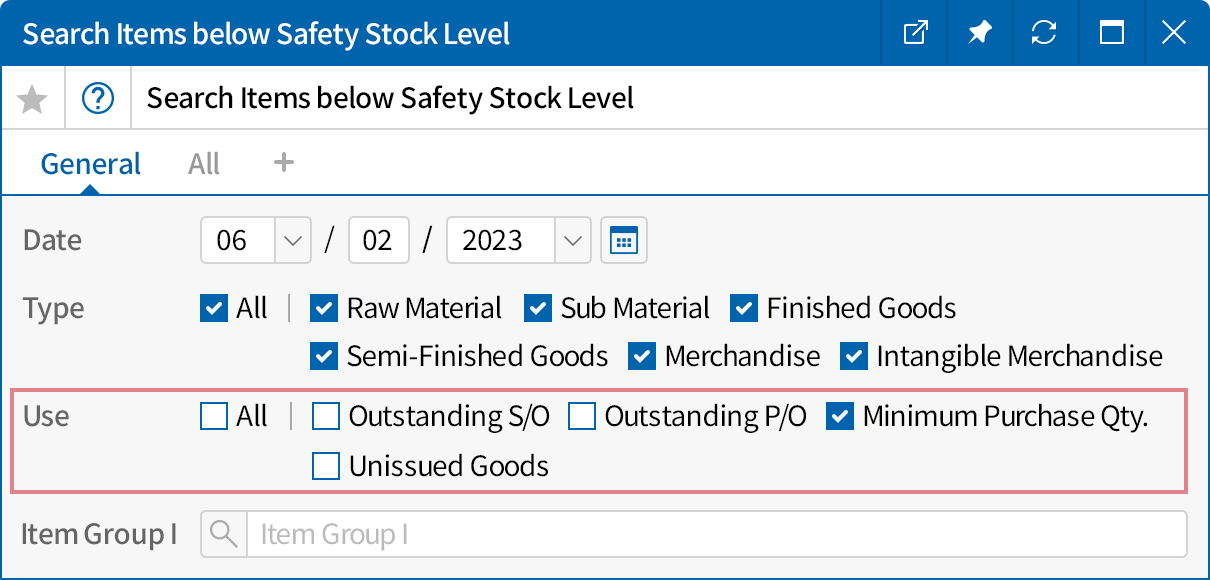
Task: Click the refresh icon in title bar
Action: pos(1044,33)
